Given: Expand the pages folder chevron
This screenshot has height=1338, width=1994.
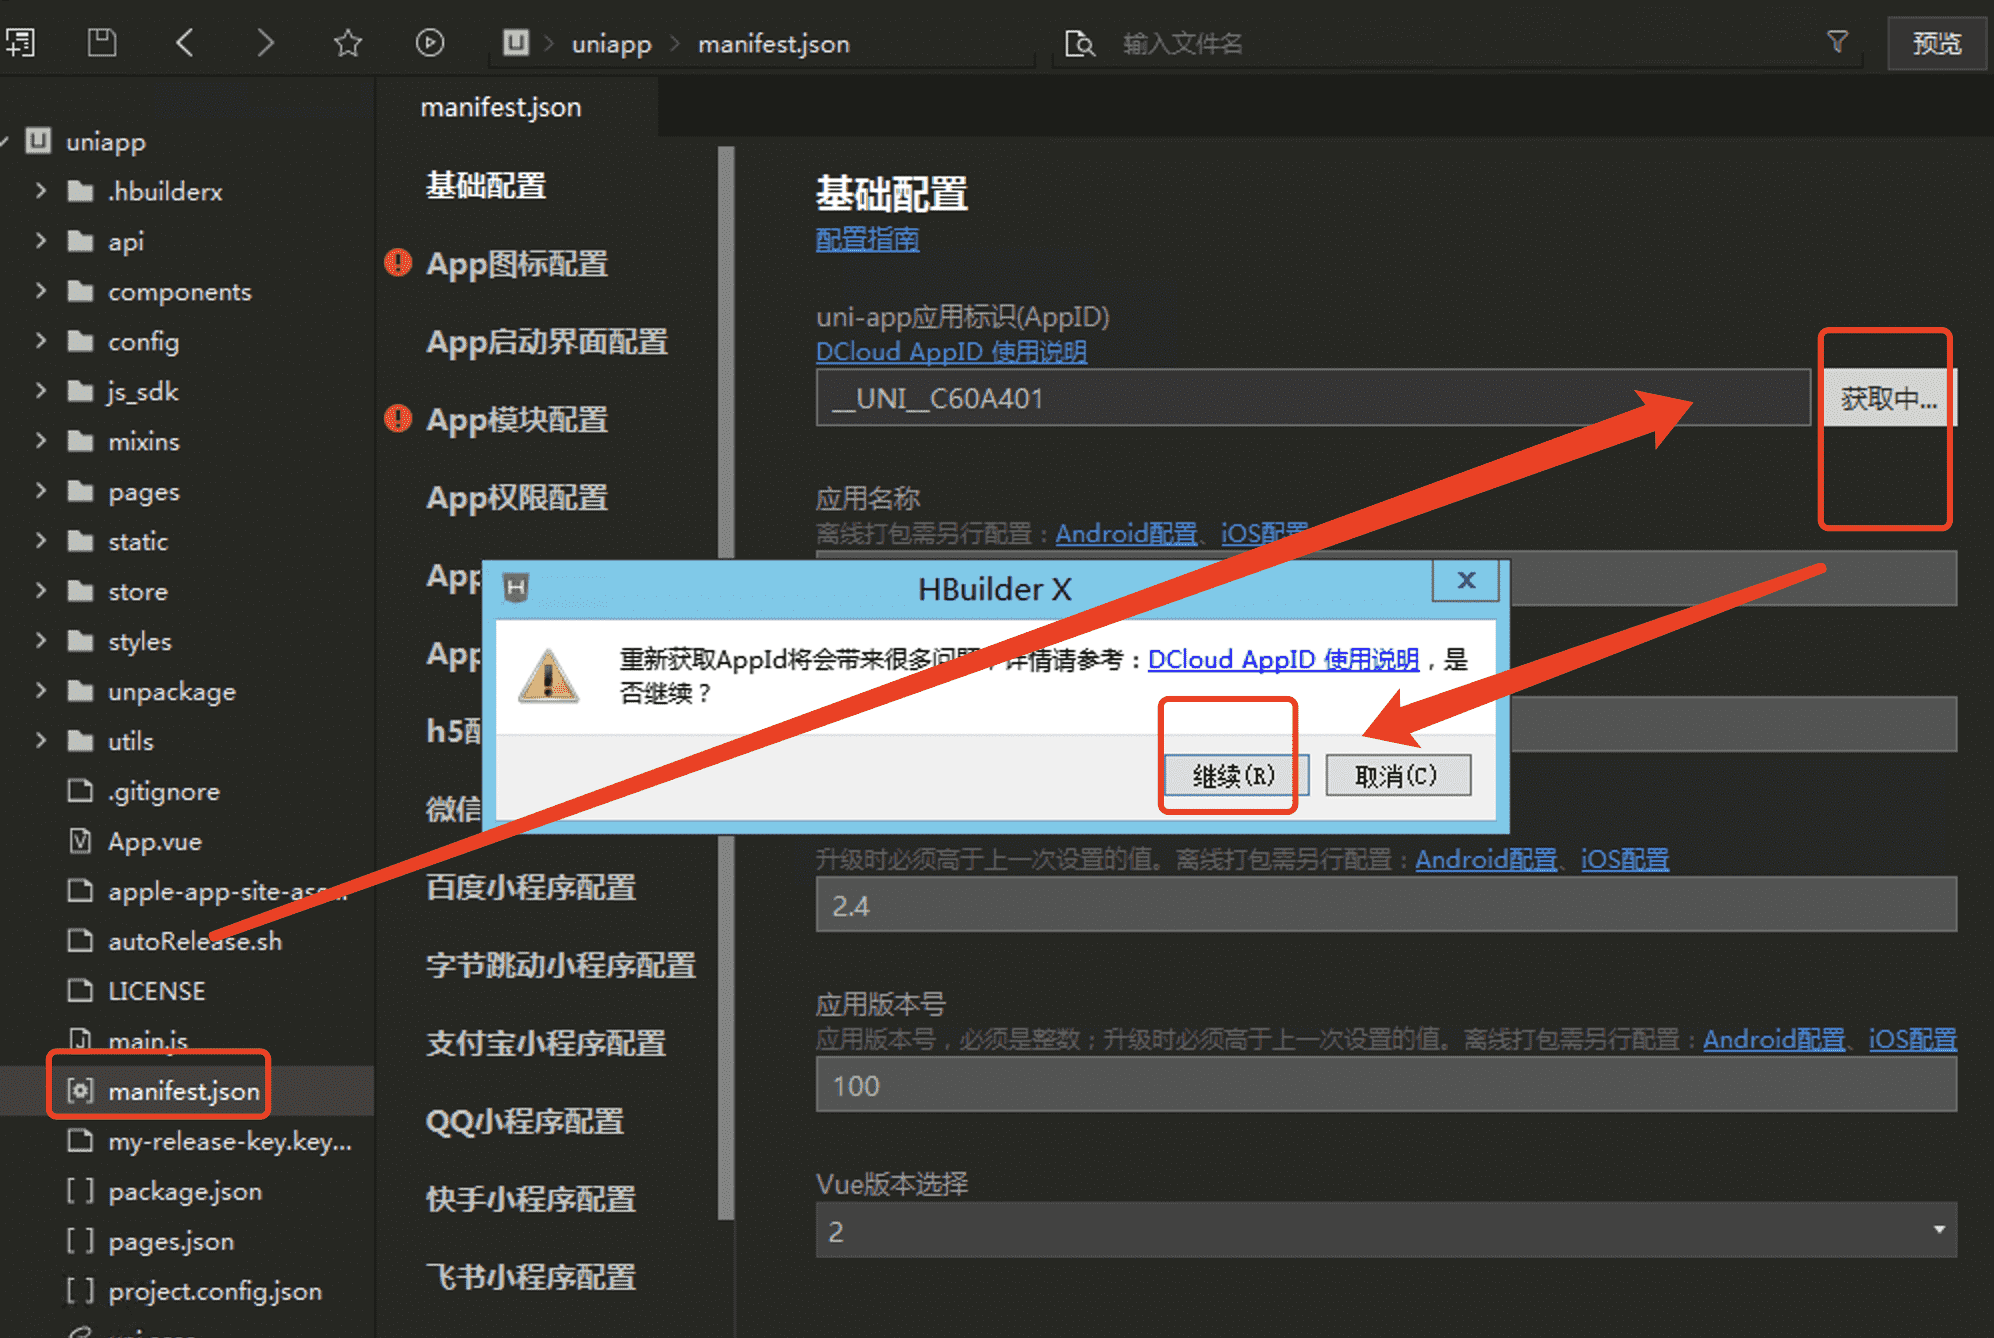Looking at the screenshot, I should [41, 490].
